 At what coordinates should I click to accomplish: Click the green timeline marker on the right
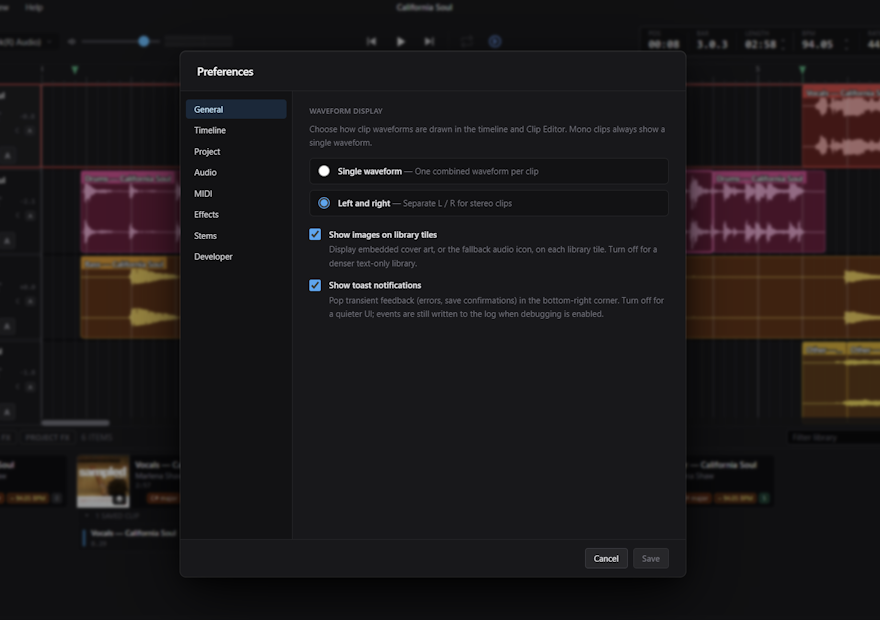[x=802, y=70]
